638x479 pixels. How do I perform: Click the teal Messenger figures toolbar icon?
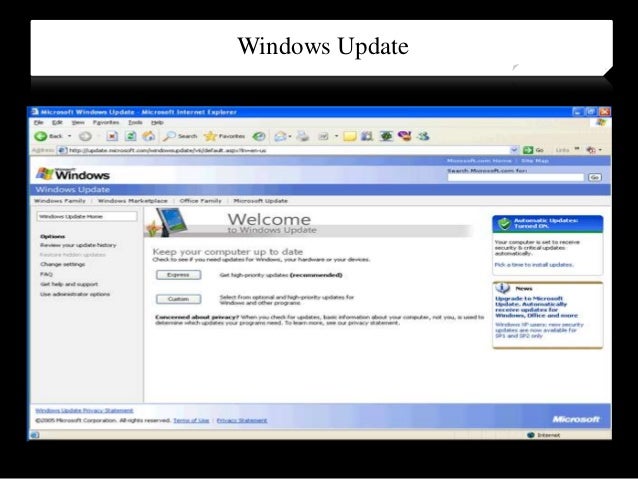click(424, 136)
